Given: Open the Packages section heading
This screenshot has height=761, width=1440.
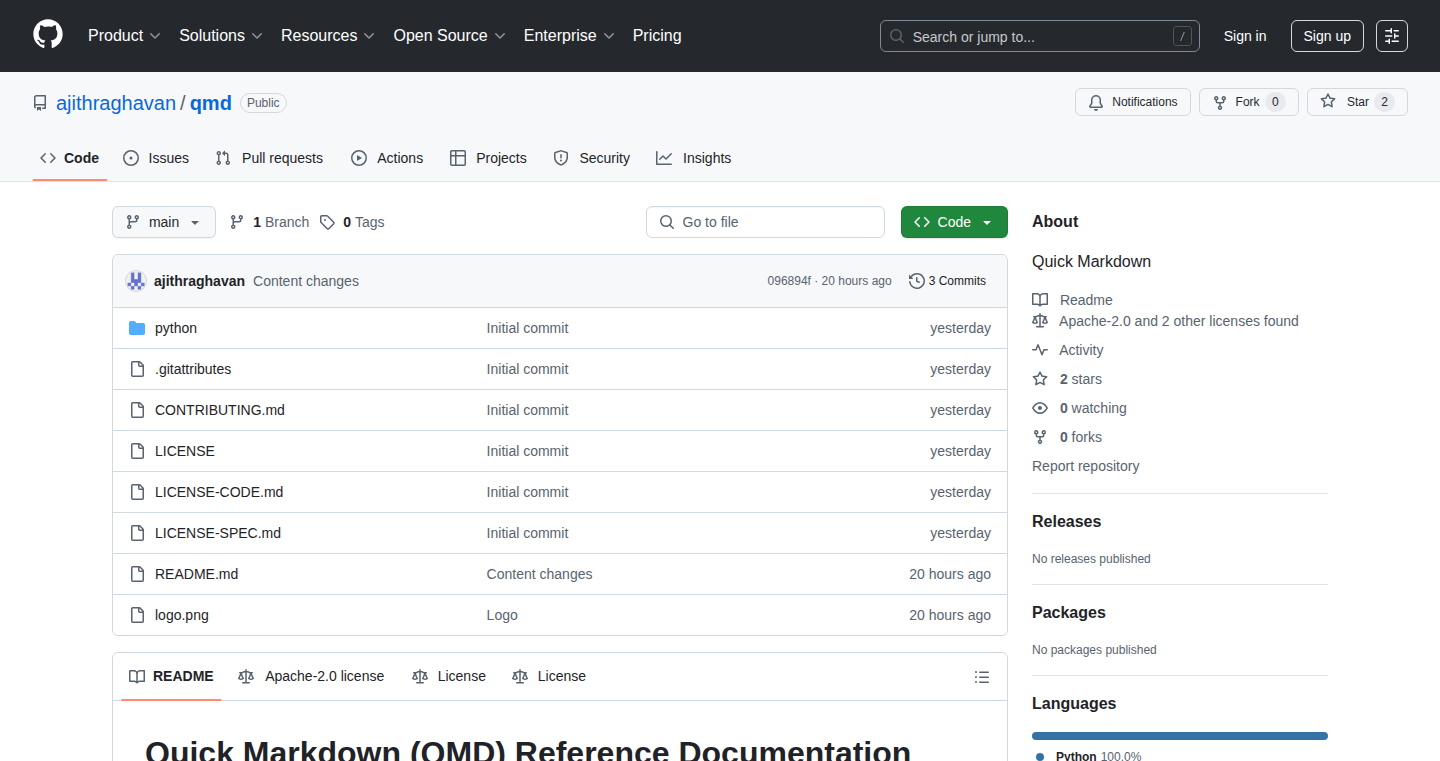Looking at the screenshot, I should pyautogui.click(x=1069, y=613).
